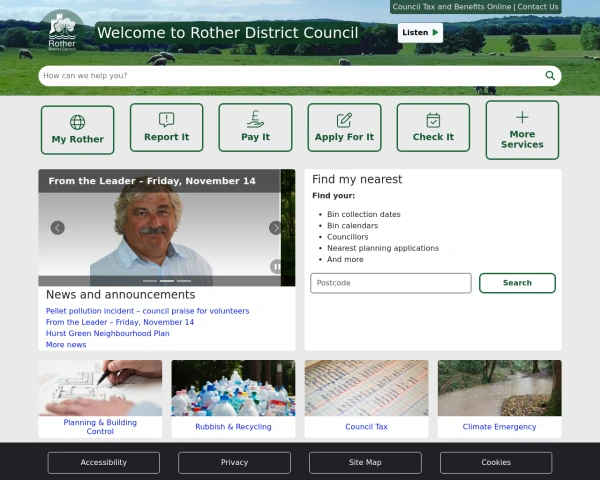Choose the Apply For It pencil icon
The height and width of the screenshot is (480, 600).
tap(344, 120)
